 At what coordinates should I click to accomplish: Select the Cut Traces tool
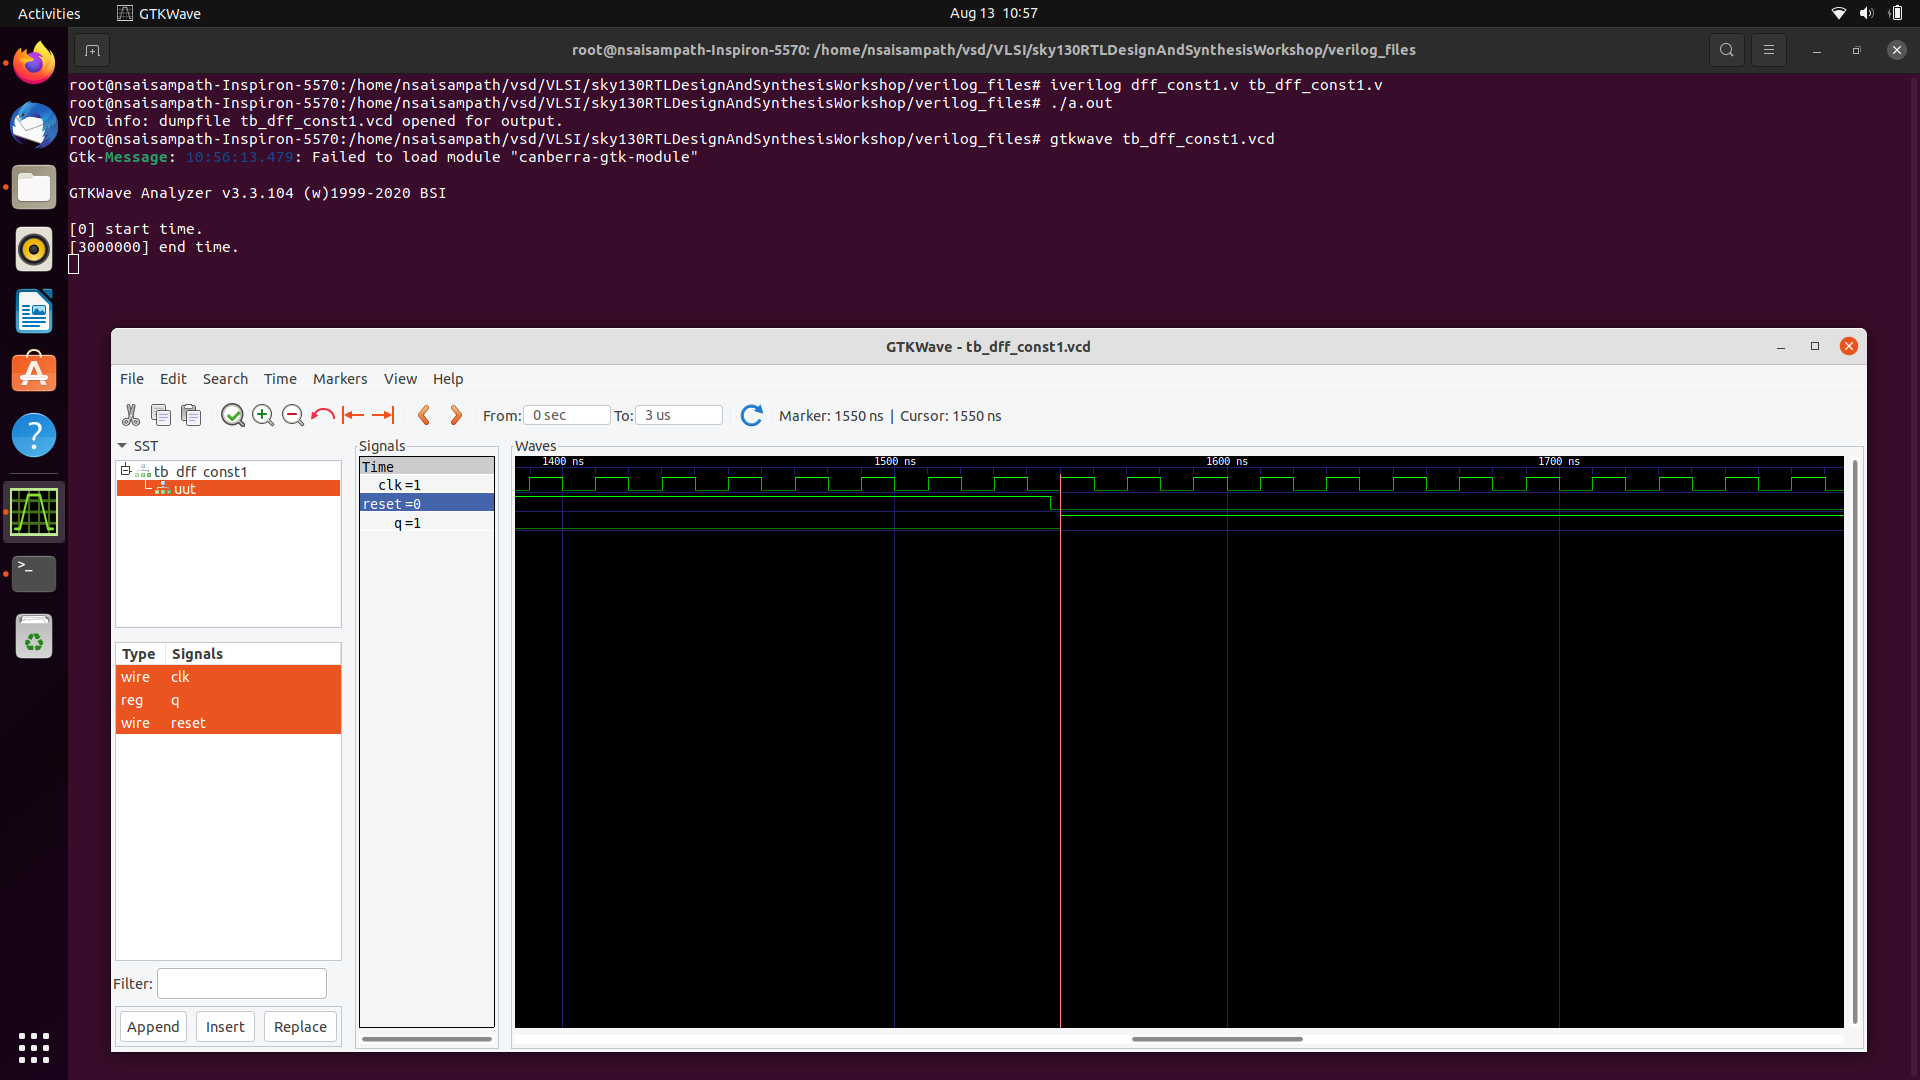pos(131,415)
